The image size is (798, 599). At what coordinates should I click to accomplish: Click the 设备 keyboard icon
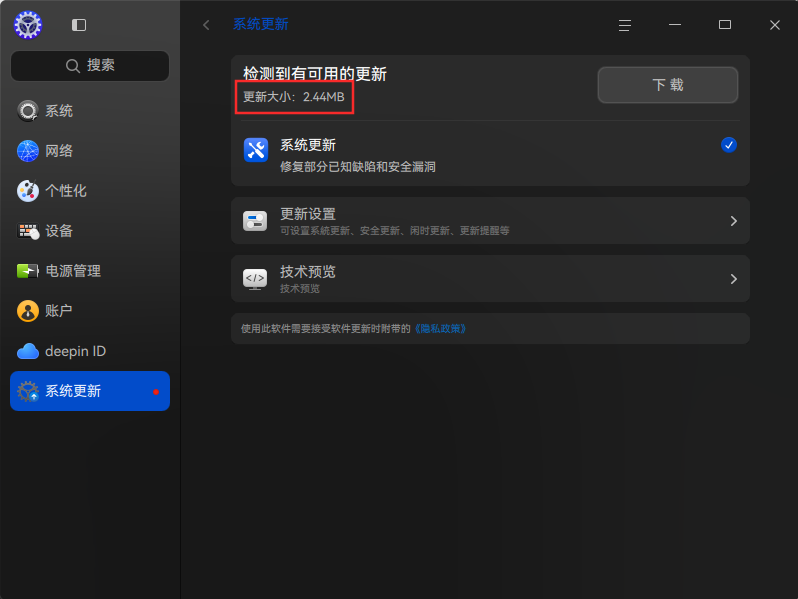point(27,231)
